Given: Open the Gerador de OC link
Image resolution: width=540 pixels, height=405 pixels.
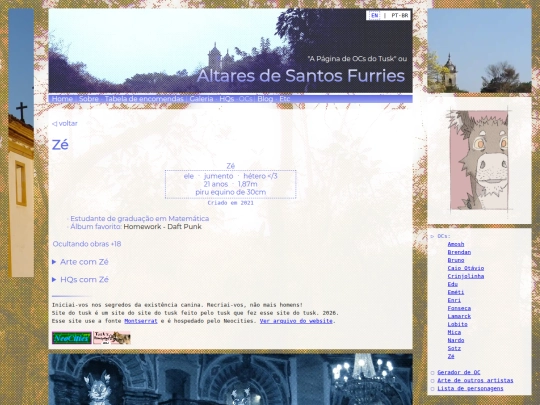Looking at the screenshot, I should tap(458, 372).
